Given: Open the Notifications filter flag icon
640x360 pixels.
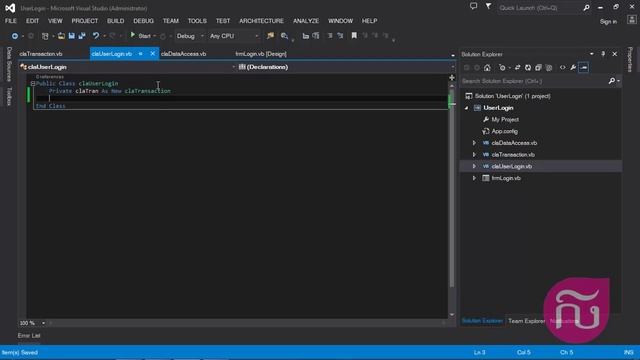Looking at the screenshot, I should (x=488, y=6).
